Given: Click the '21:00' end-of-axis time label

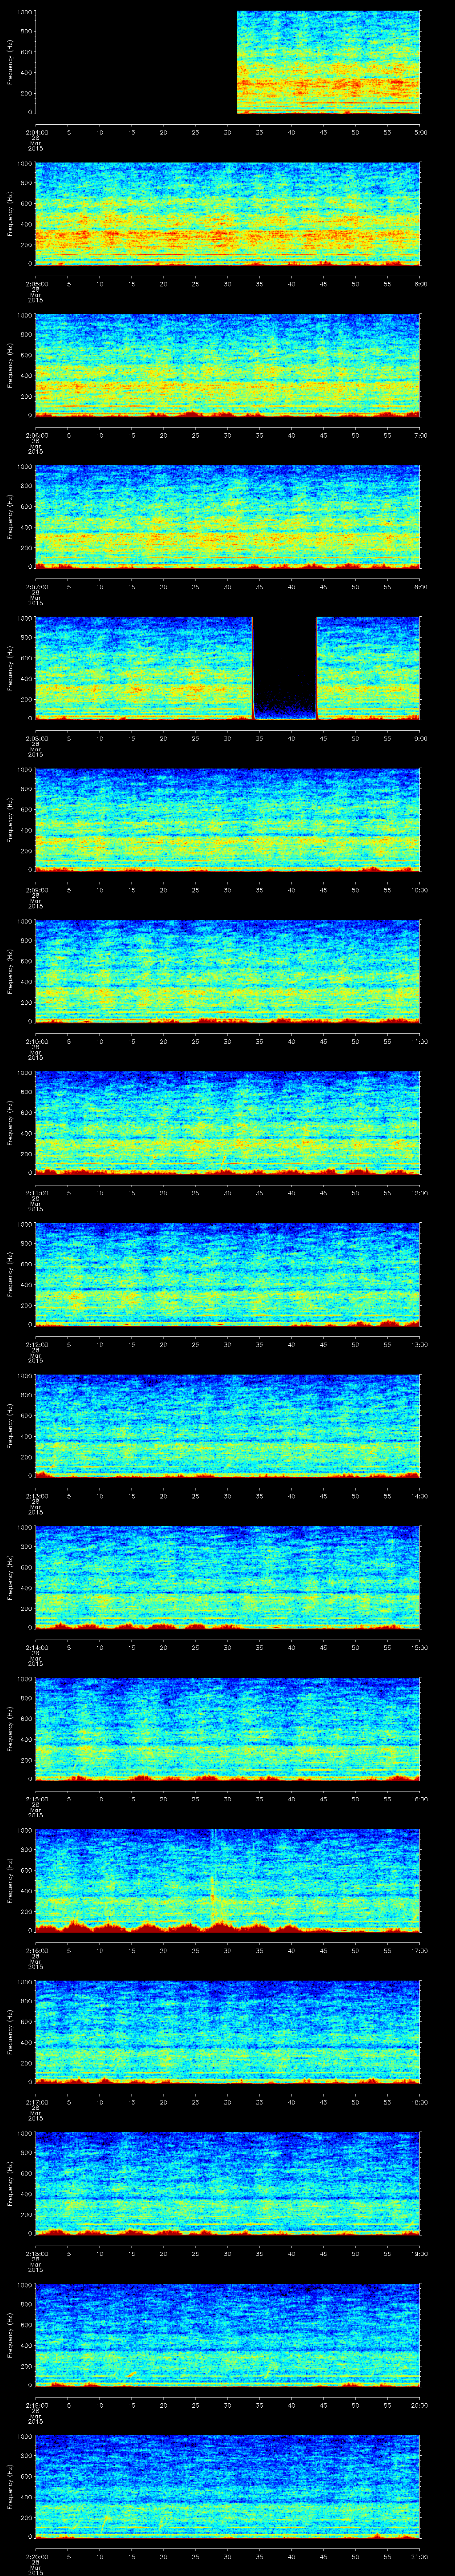Looking at the screenshot, I should pyautogui.click(x=420, y=2558).
